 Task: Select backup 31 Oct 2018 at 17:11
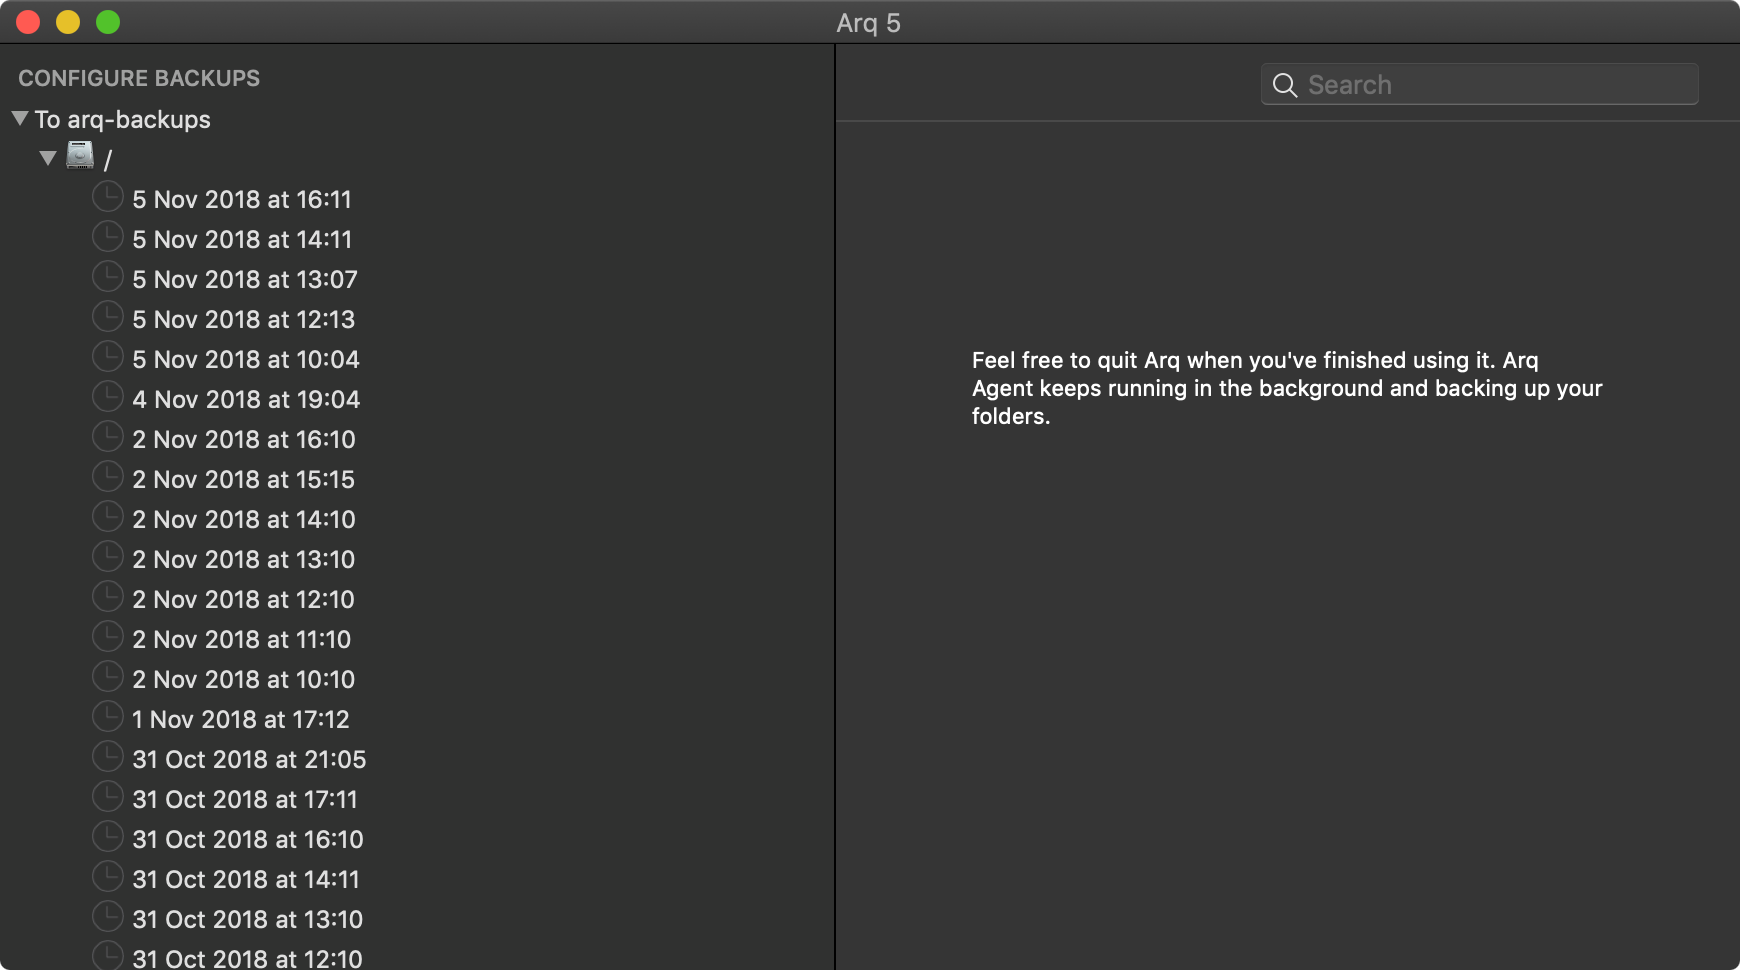coord(245,799)
